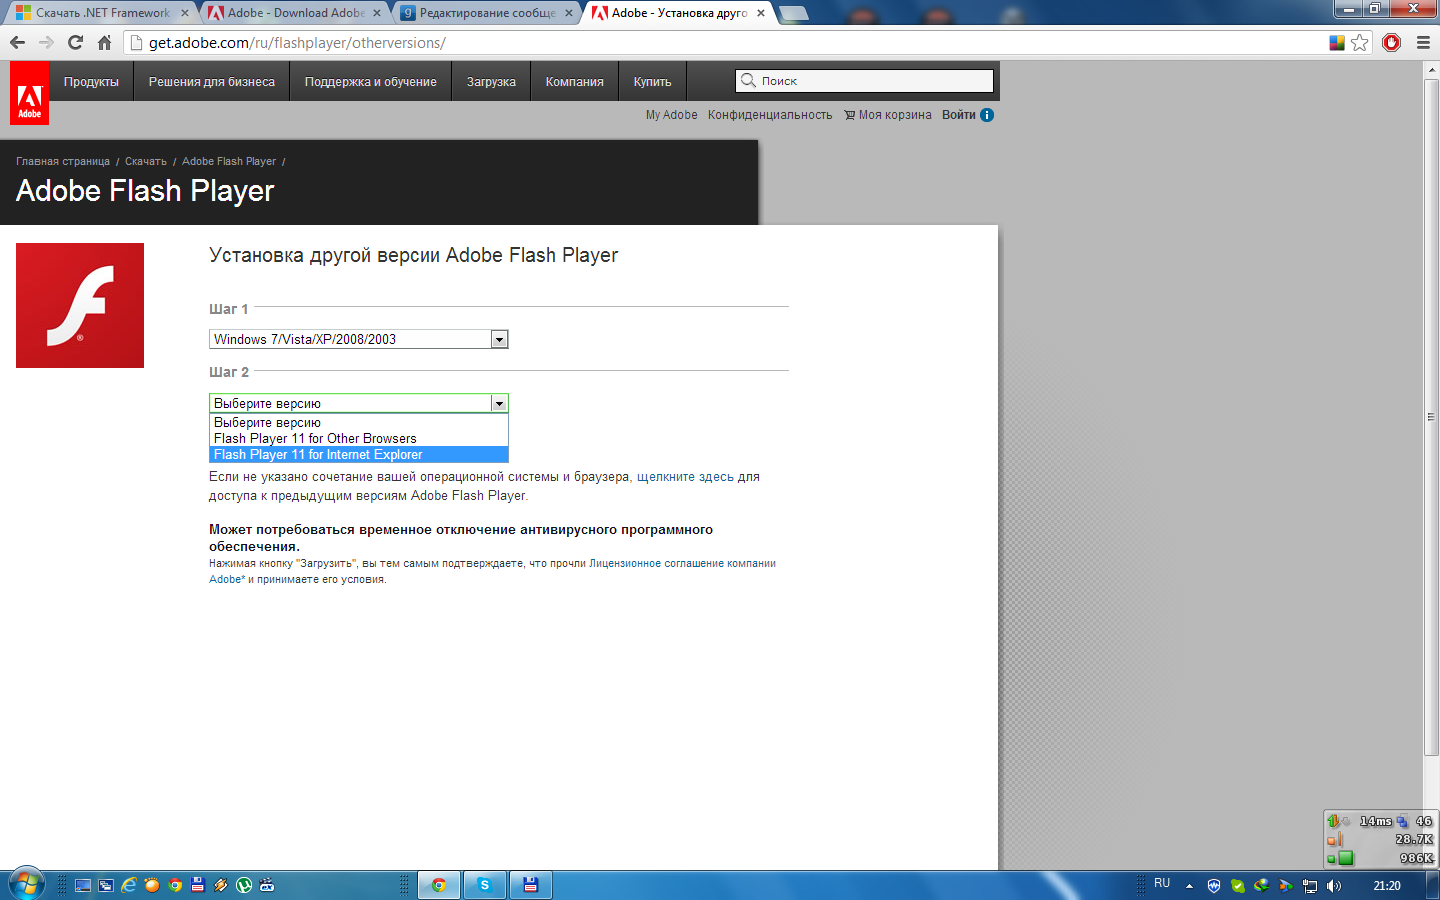Launch Internet Explorer from quick launch
1440x900 pixels.
pyautogui.click(x=129, y=885)
